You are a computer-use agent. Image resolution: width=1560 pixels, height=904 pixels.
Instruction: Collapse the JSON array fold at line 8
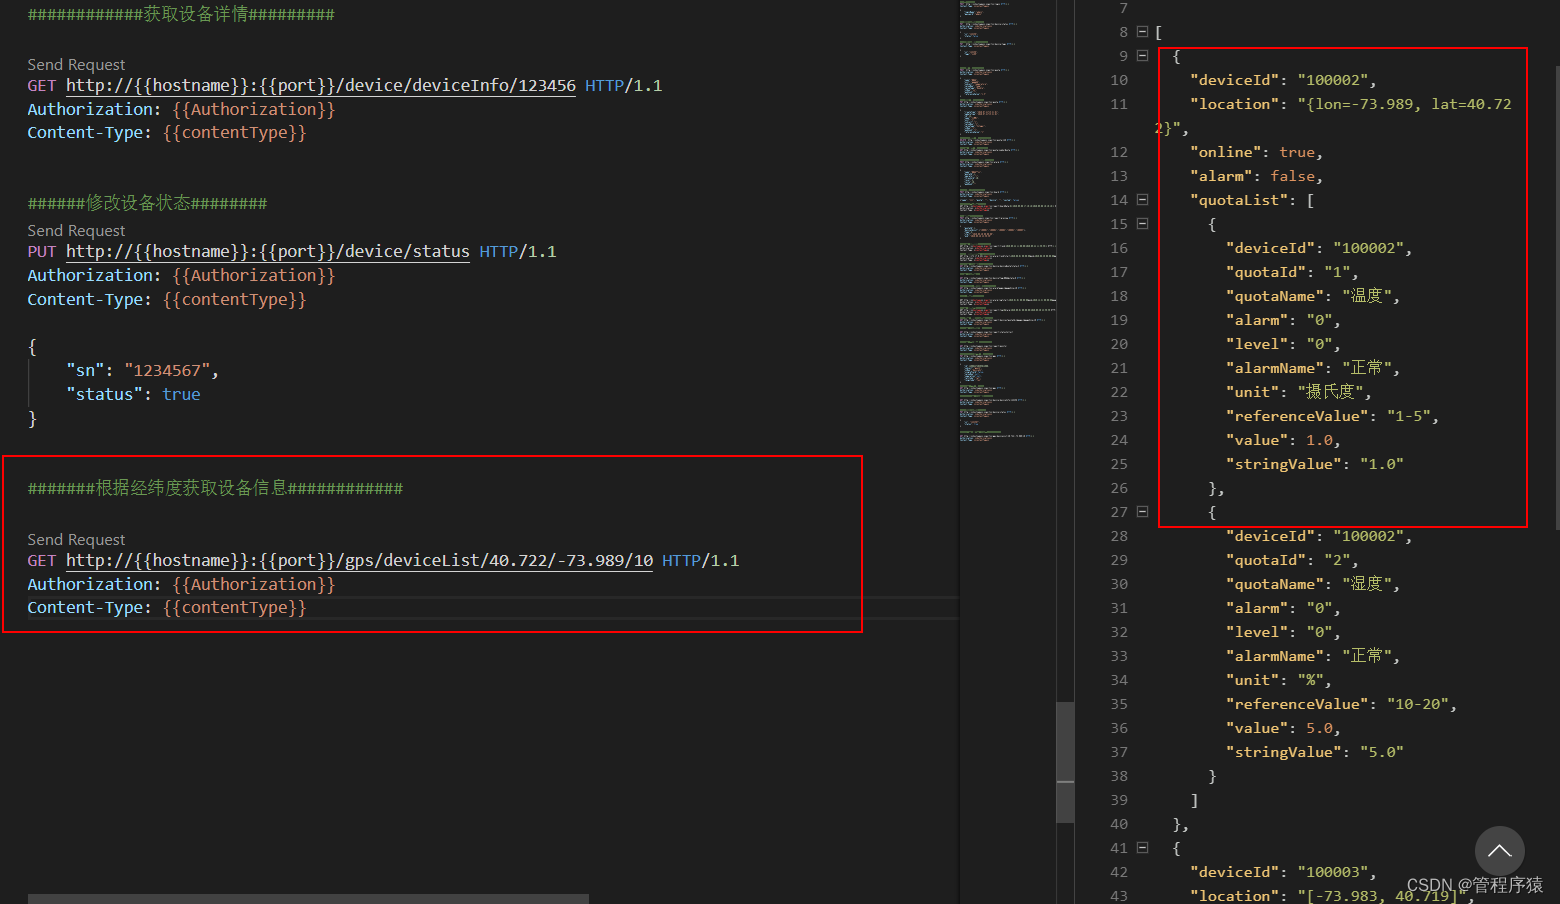[1142, 32]
